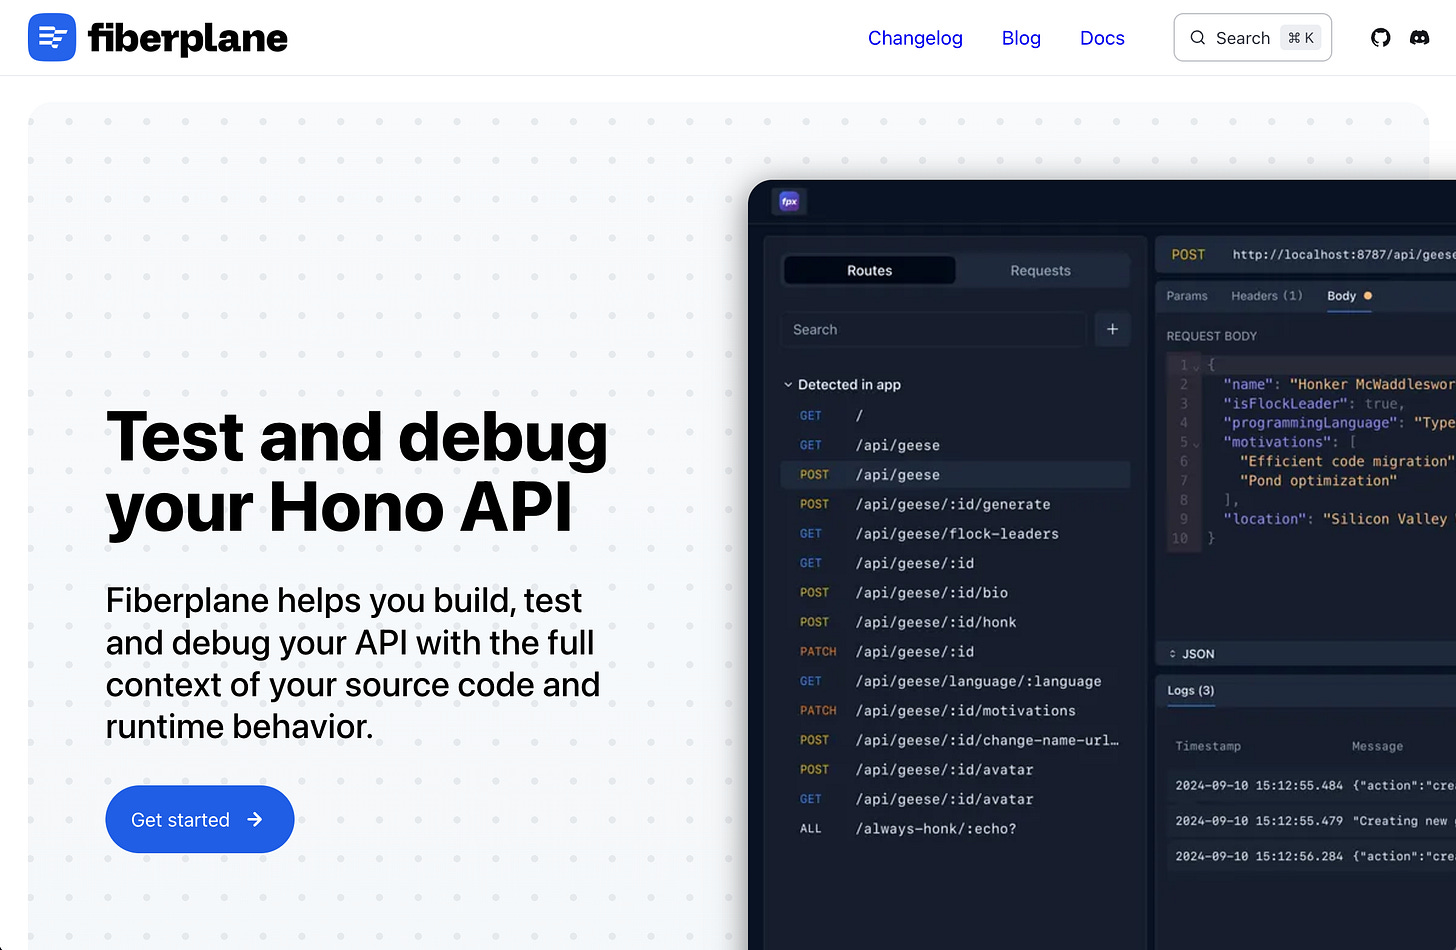
Task: Click the fpx app icon in the preview
Action: (x=789, y=201)
